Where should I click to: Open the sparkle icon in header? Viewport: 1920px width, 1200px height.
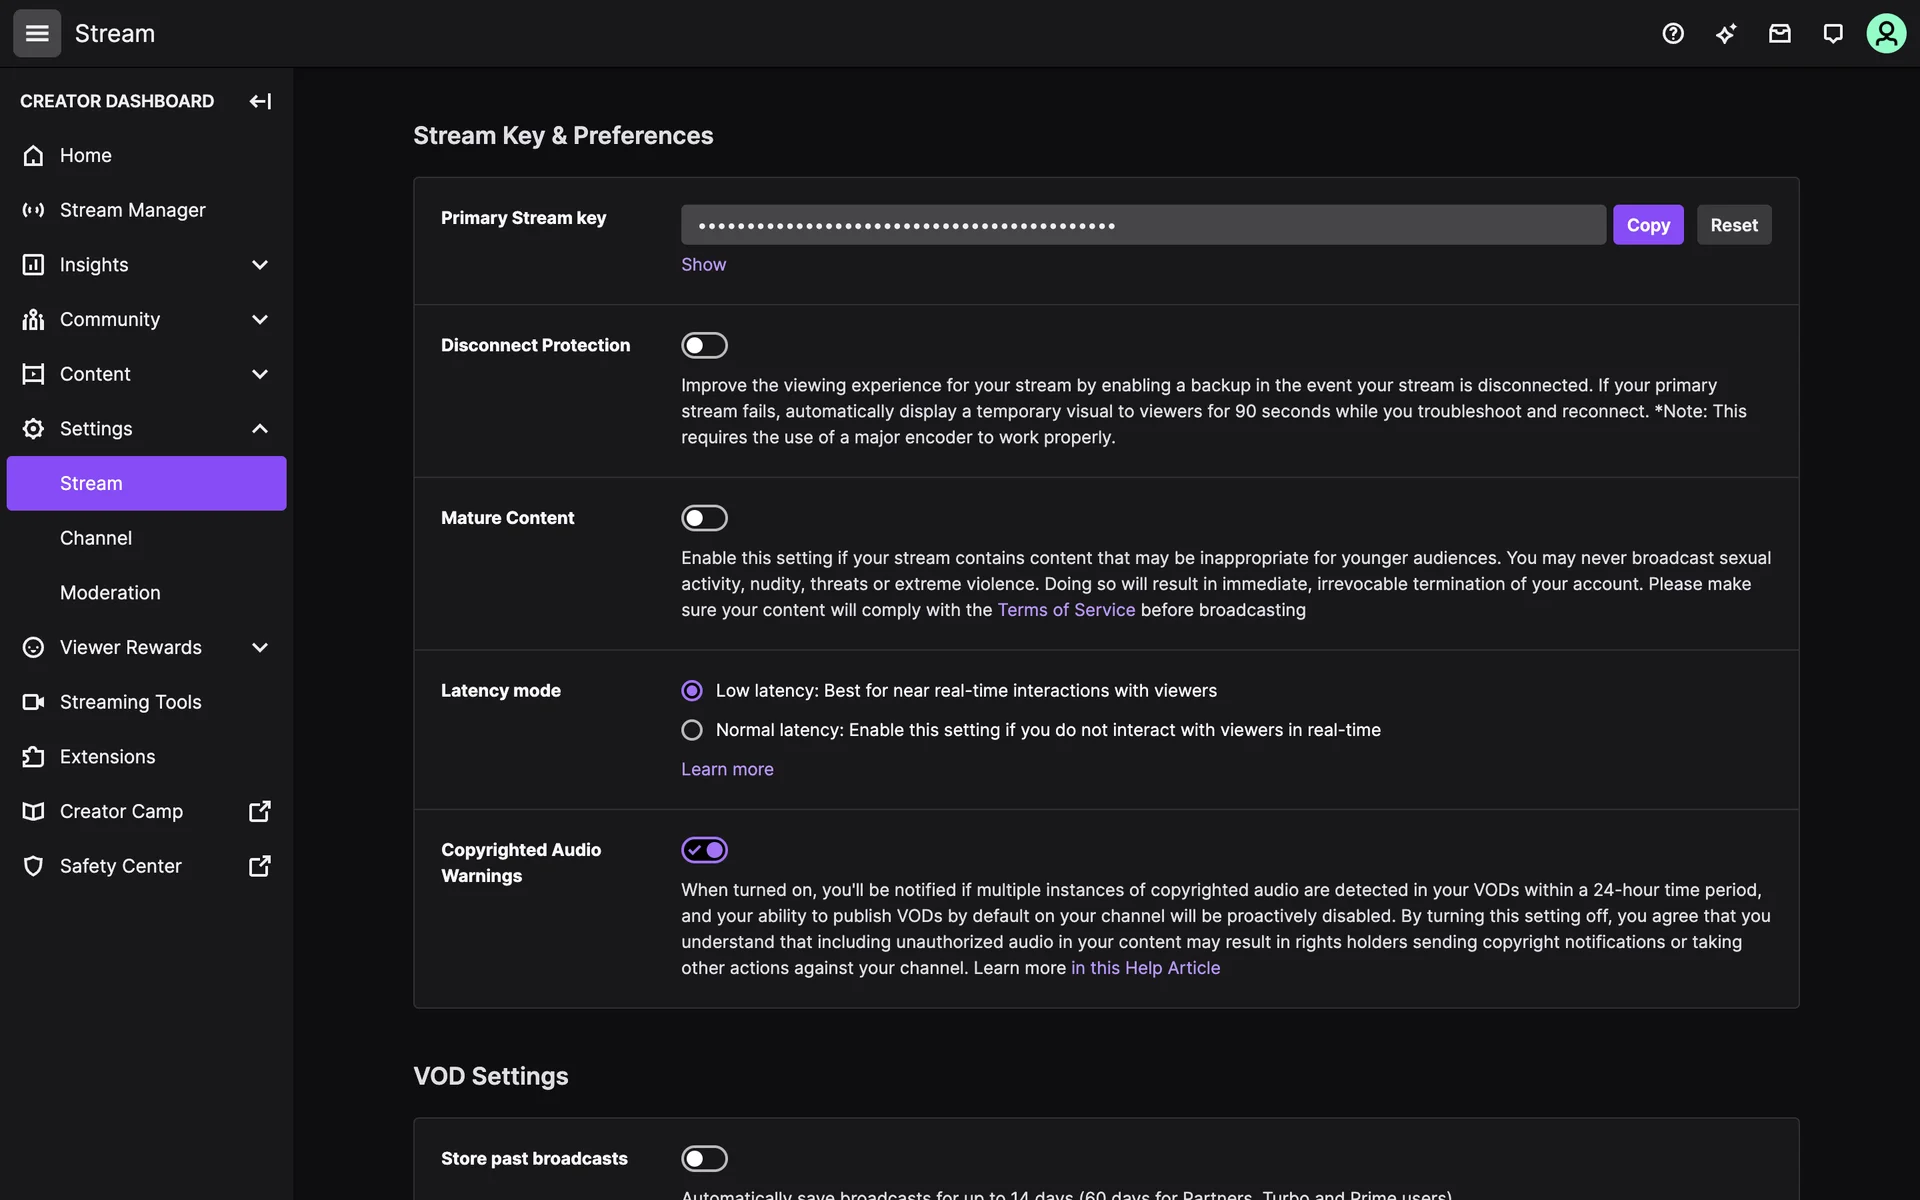[x=1726, y=33]
